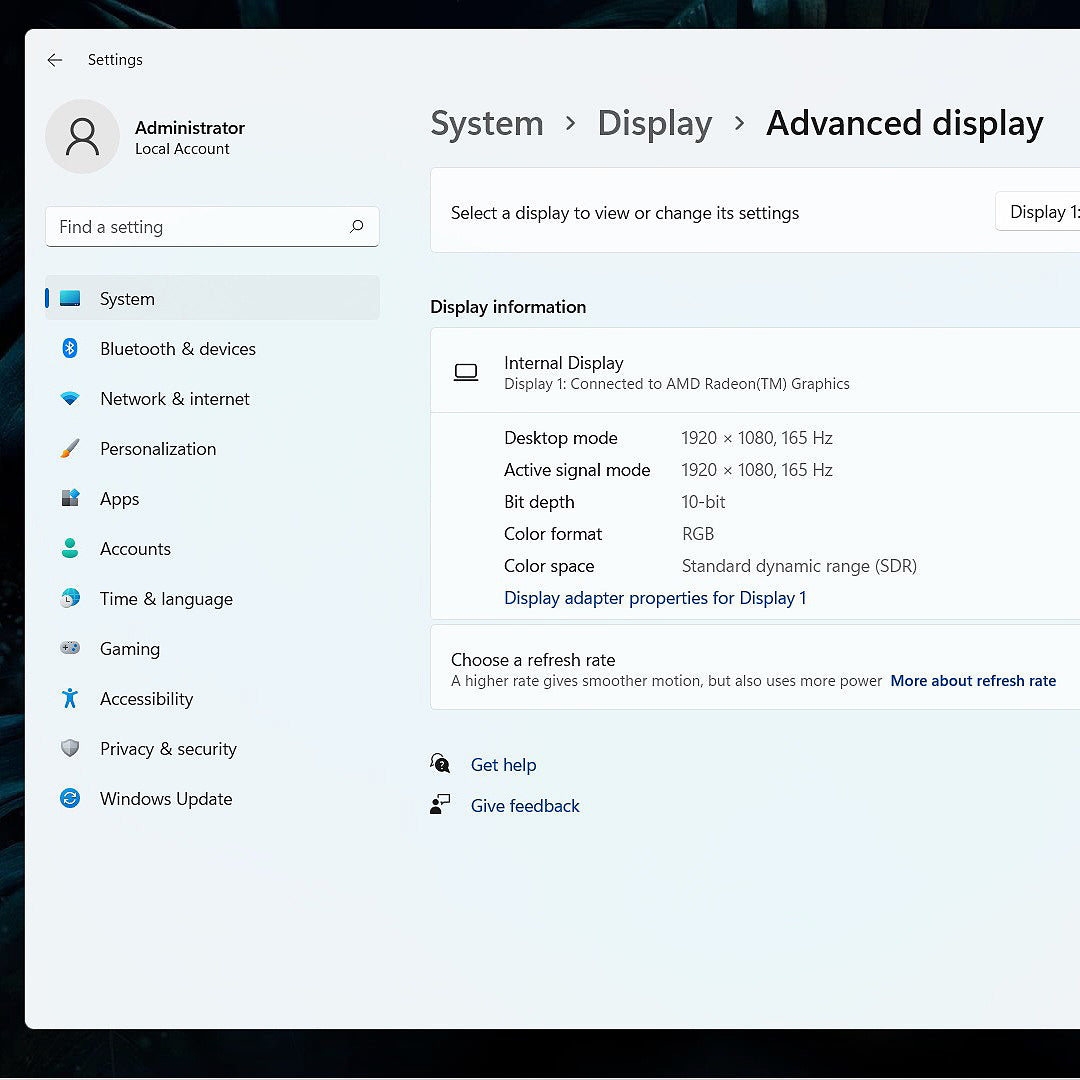Expand the Display 1 selection dropdown
The width and height of the screenshot is (1080, 1080).
pos(1040,212)
